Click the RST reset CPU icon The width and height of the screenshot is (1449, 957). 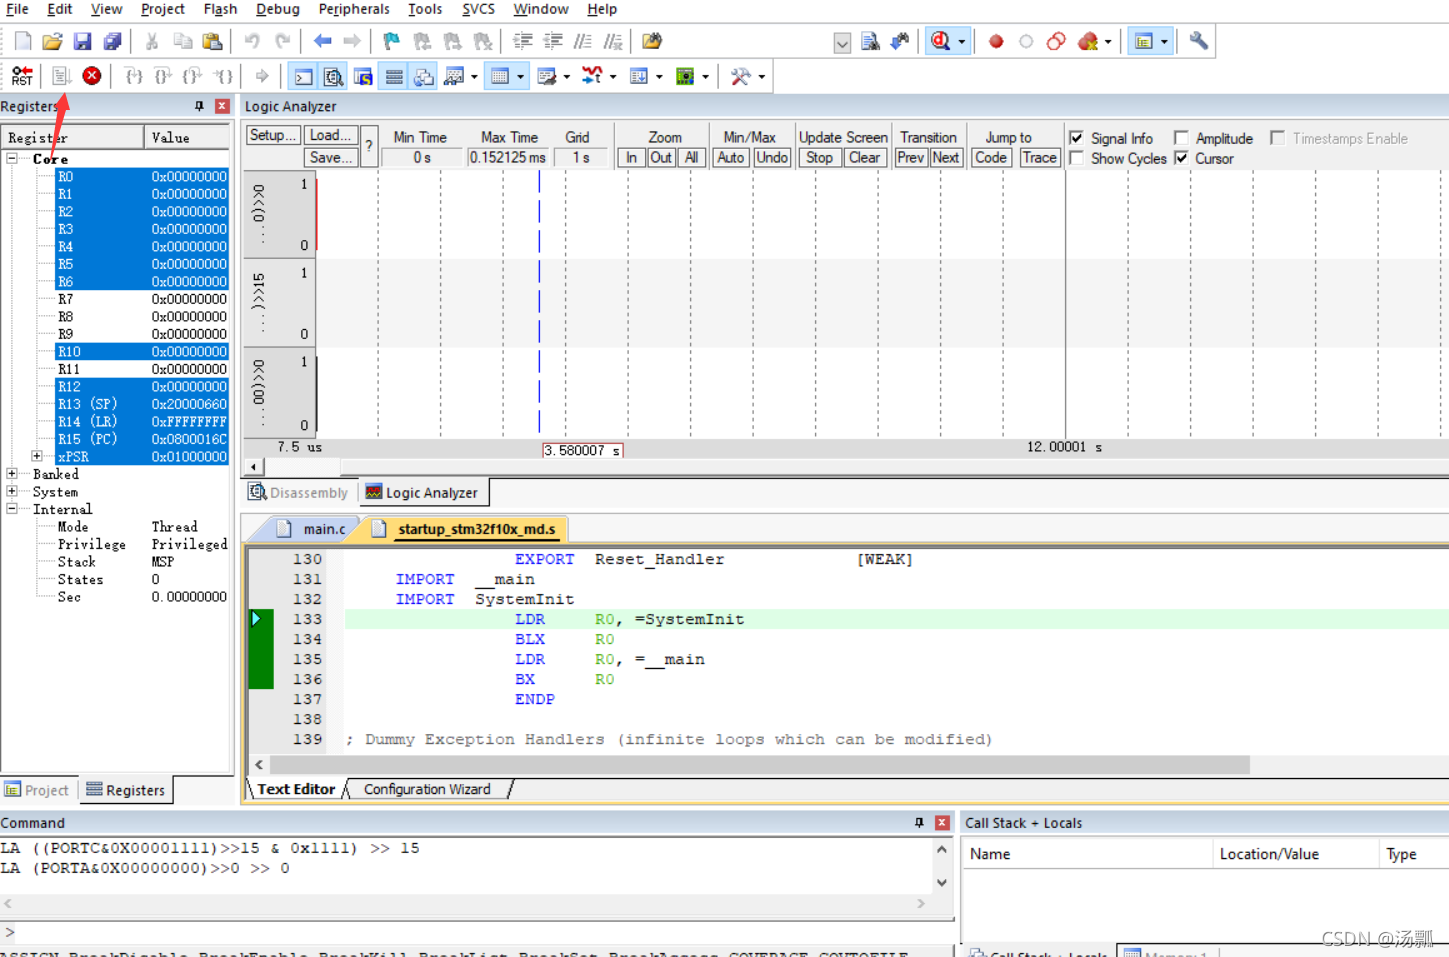[x=22, y=76]
